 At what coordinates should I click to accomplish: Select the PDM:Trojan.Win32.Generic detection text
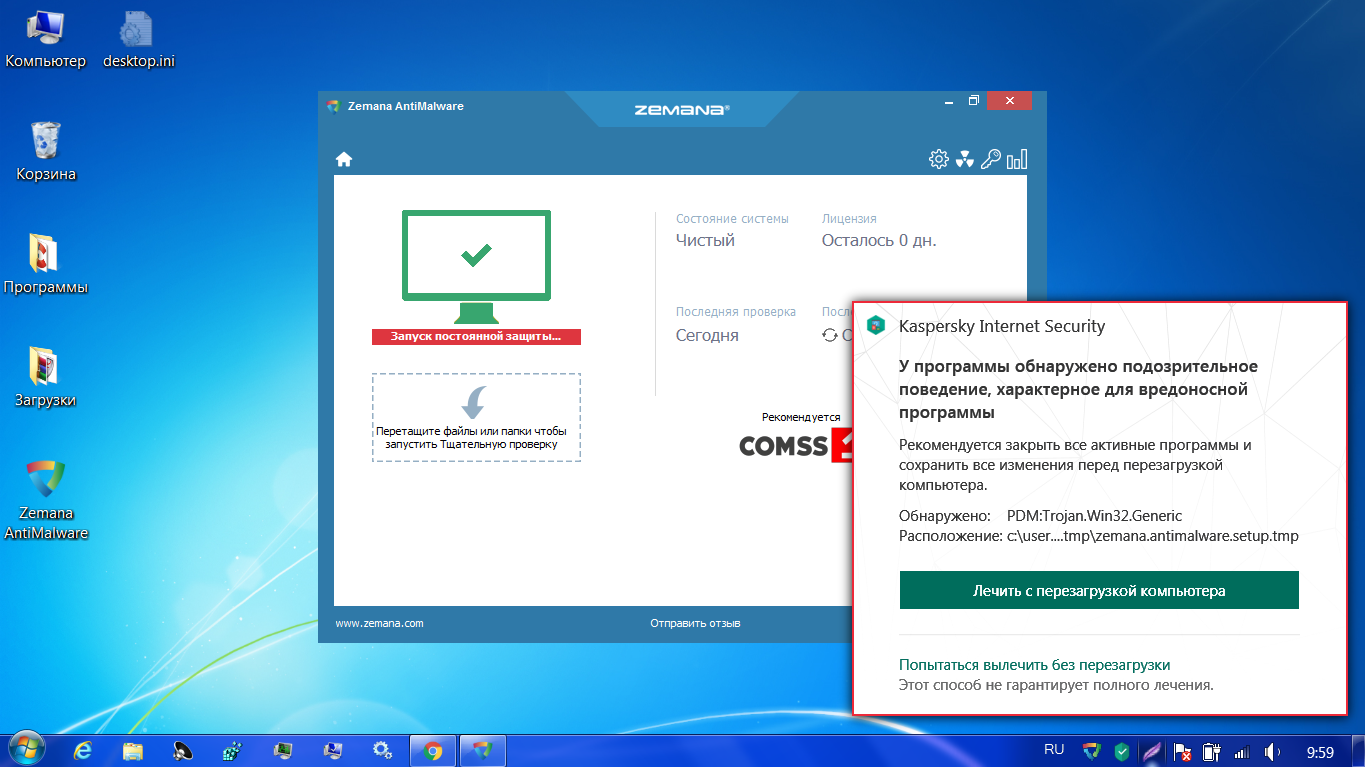(x=1094, y=516)
